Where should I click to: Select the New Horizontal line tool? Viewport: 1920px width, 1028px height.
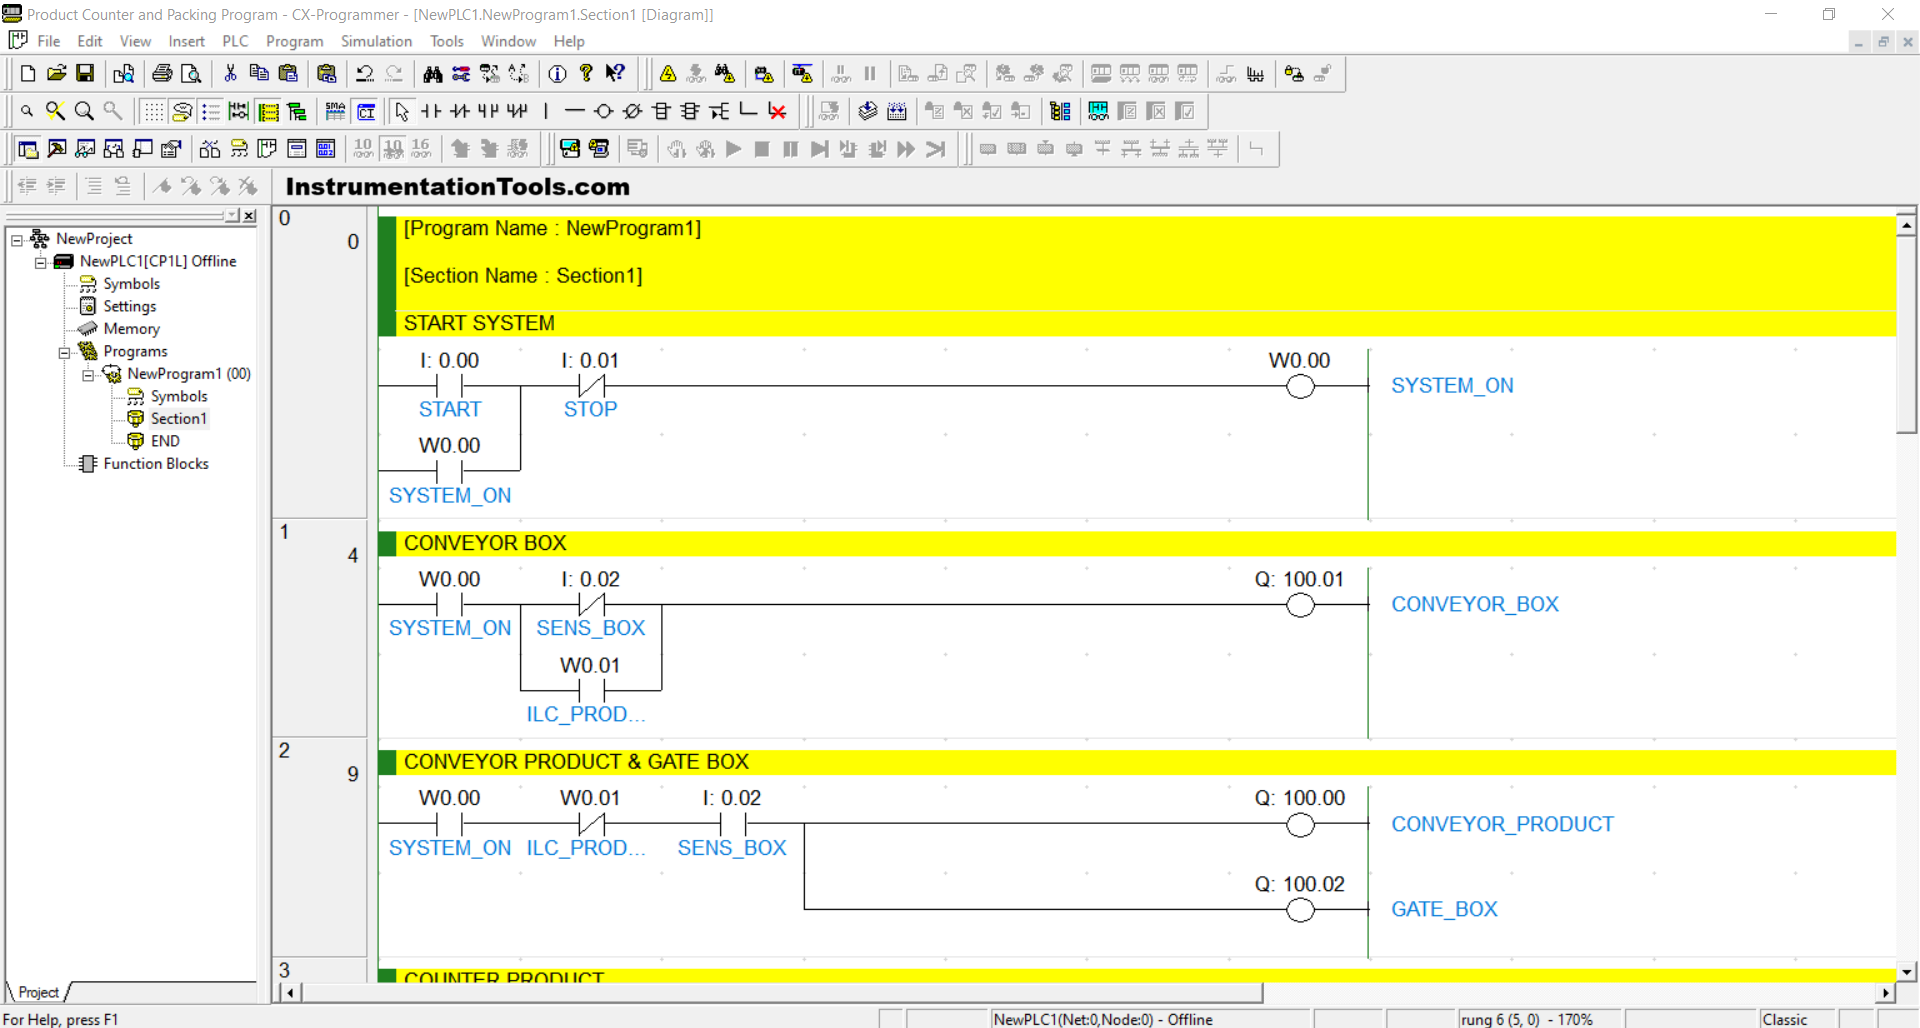574,111
